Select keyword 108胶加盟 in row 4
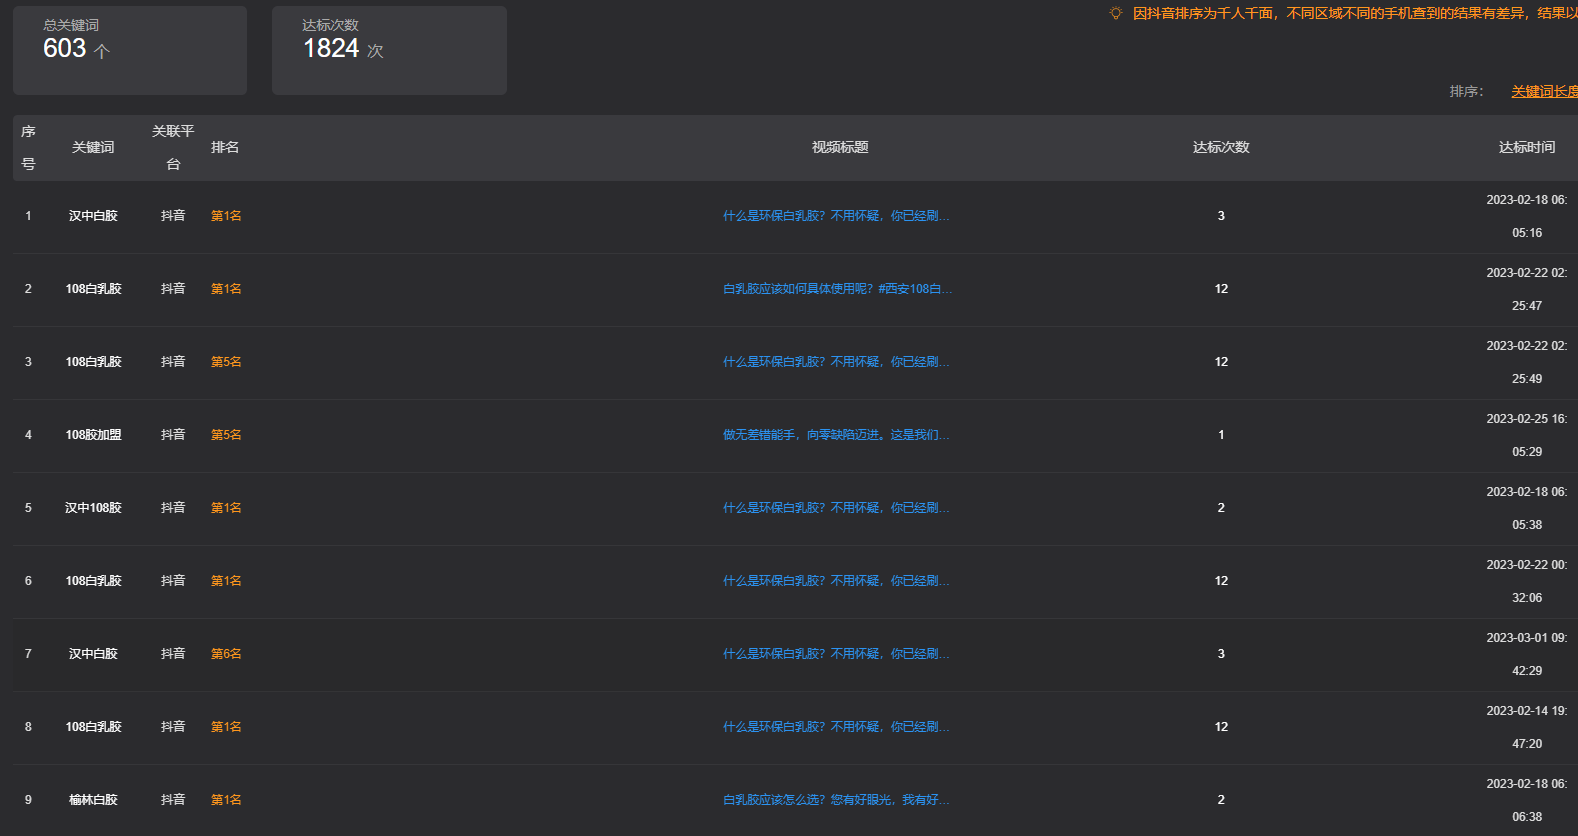The width and height of the screenshot is (1578, 836). click(93, 435)
